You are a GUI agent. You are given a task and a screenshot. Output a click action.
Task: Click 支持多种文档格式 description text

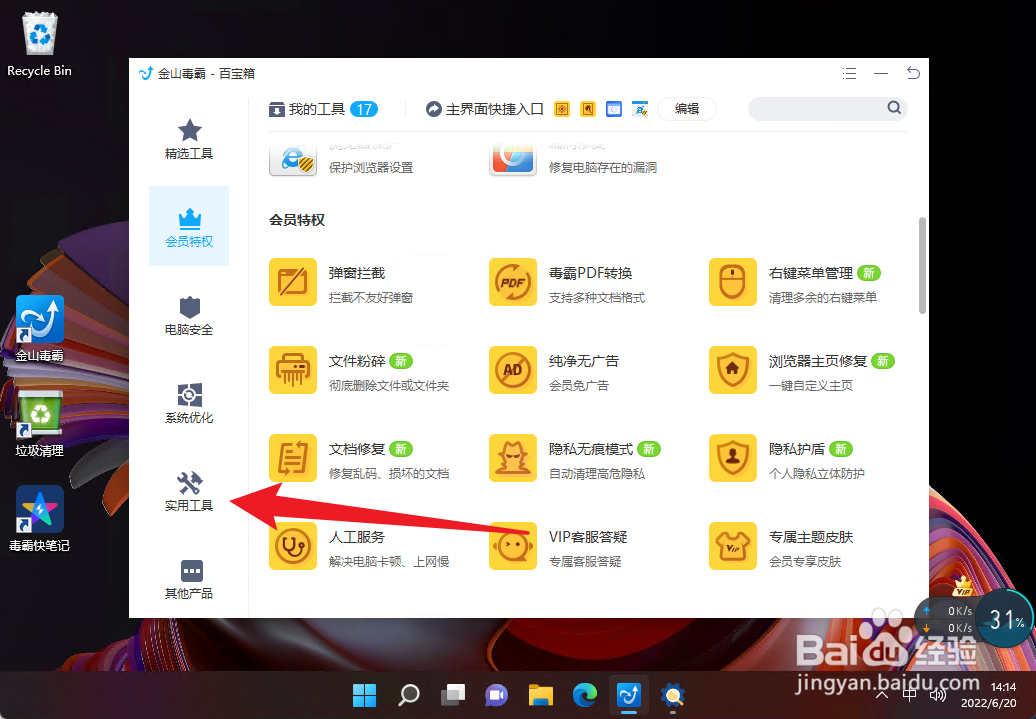(597, 297)
